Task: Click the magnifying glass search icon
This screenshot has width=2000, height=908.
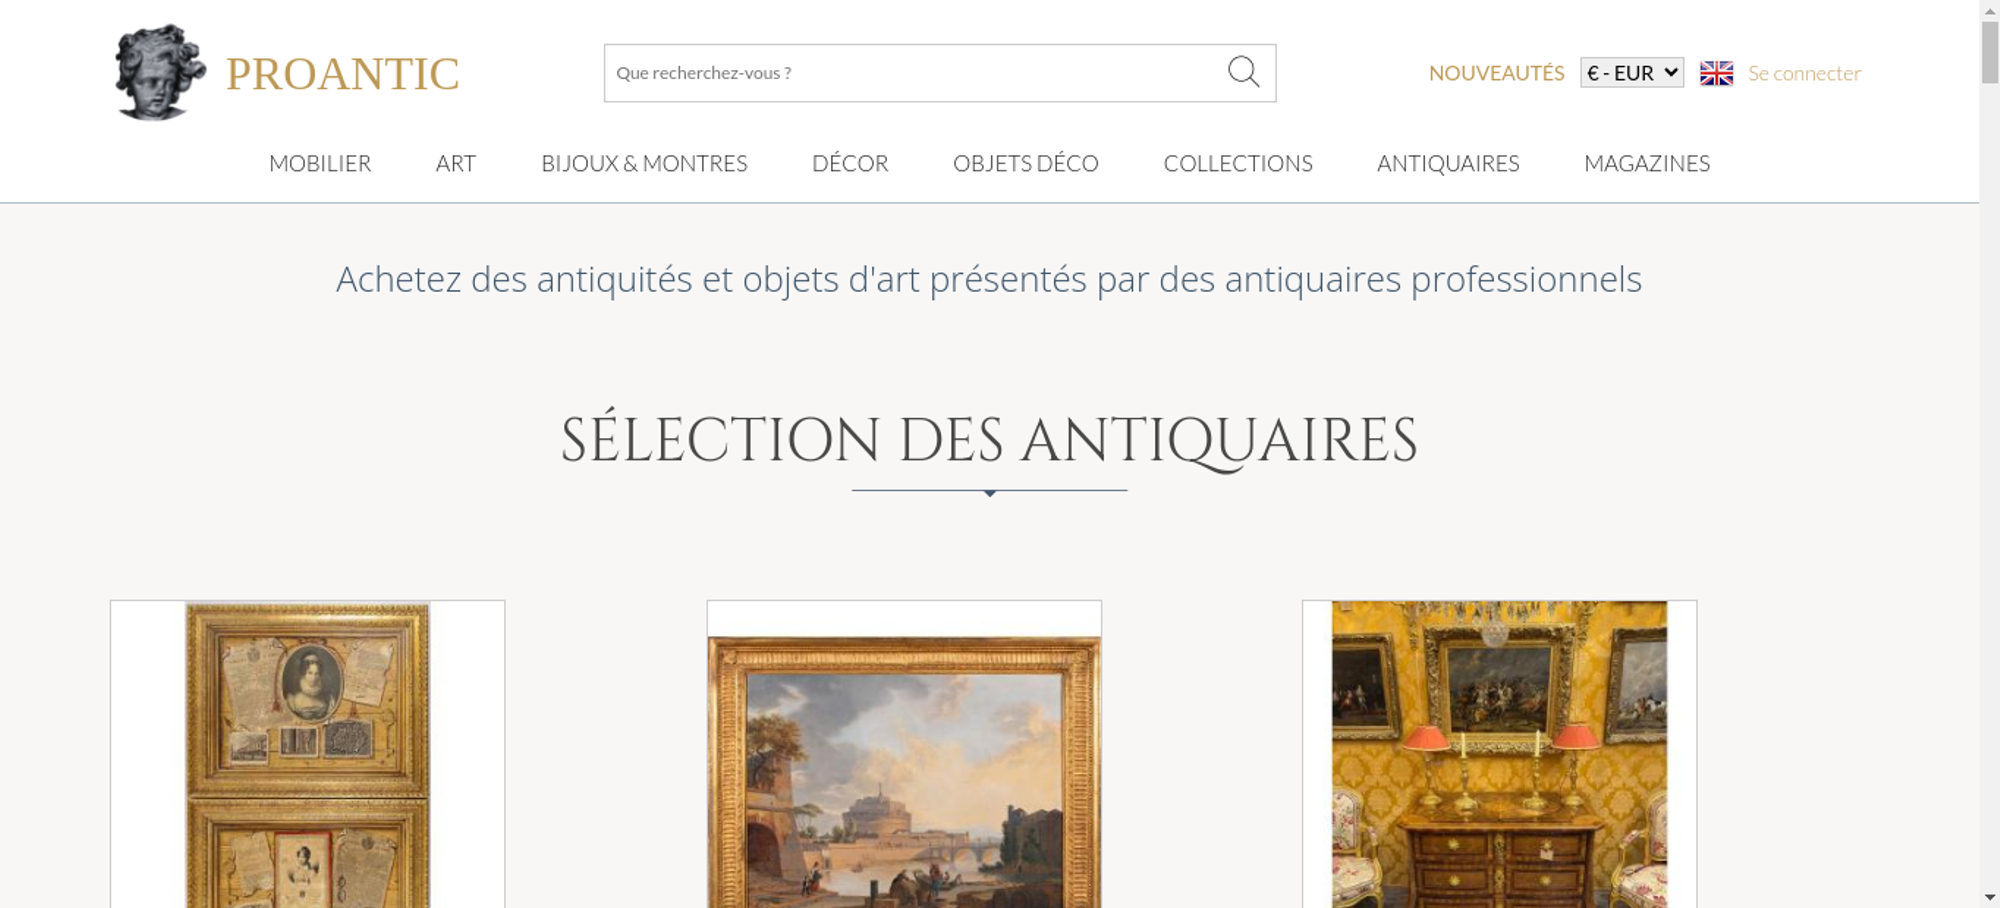Action: [1243, 71]
